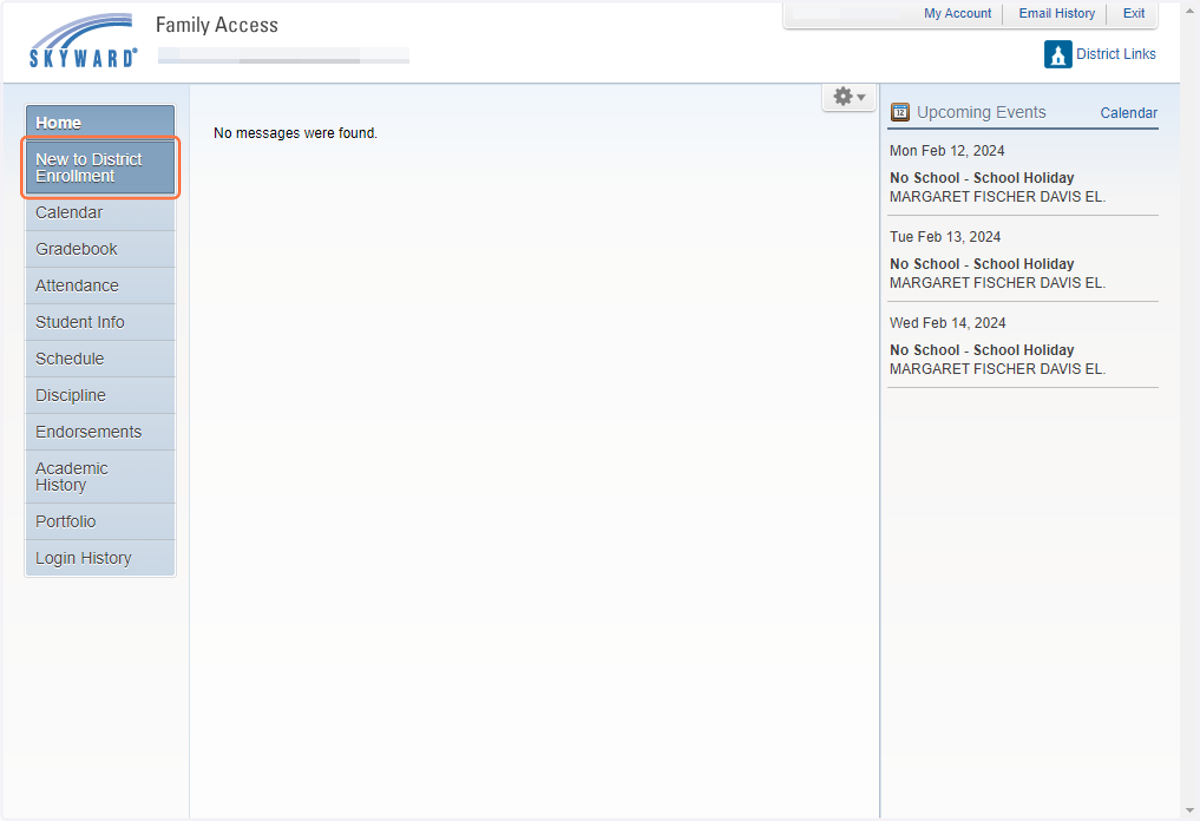
Task: View Email History
Action: (x=1057, y=14)
